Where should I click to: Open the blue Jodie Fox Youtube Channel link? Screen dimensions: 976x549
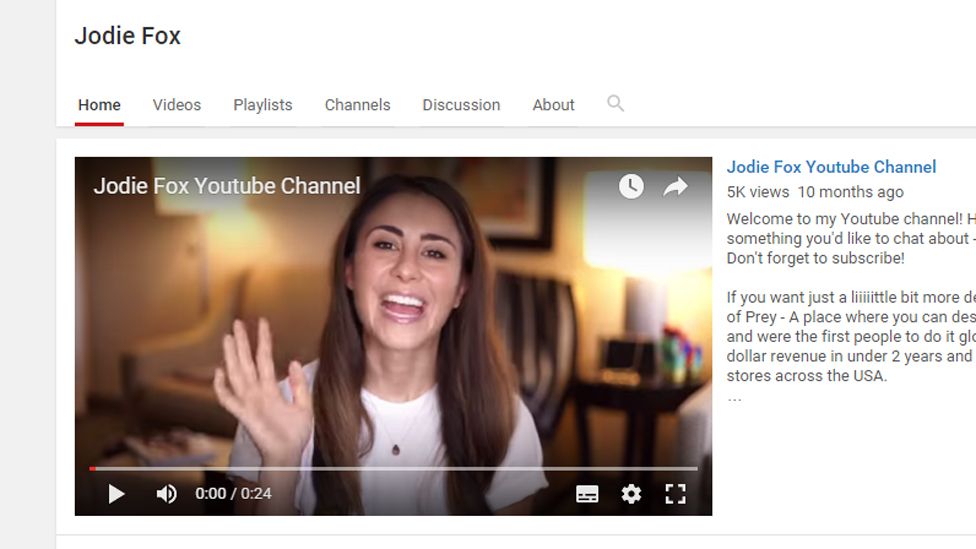[x=831, y=167]
